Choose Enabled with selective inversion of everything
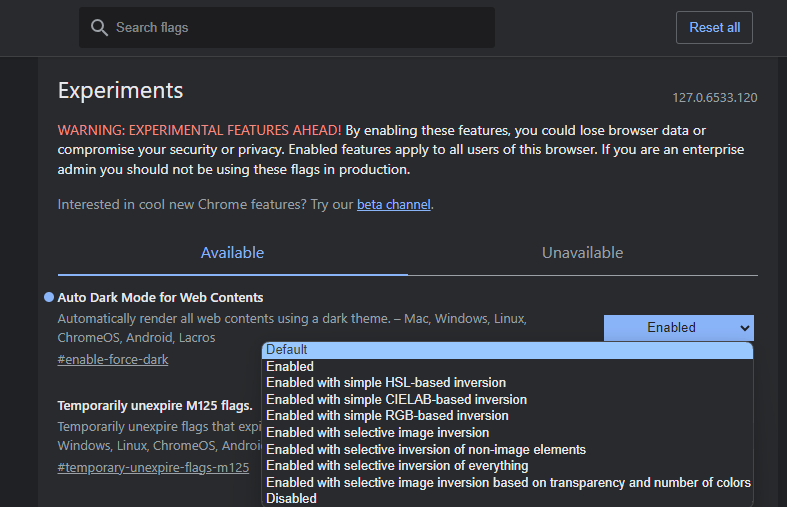 (x=397, y=466)
